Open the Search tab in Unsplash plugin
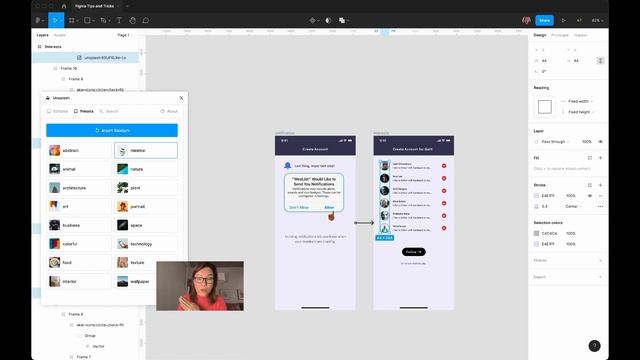 coord(109,111)
